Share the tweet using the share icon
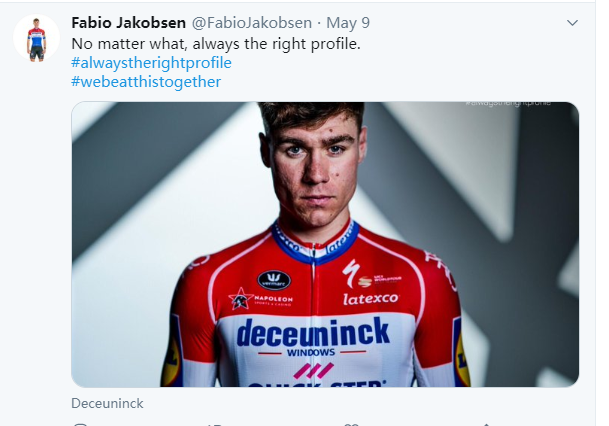The height and width of the screenshot is (426, 609). coord(482,423)
